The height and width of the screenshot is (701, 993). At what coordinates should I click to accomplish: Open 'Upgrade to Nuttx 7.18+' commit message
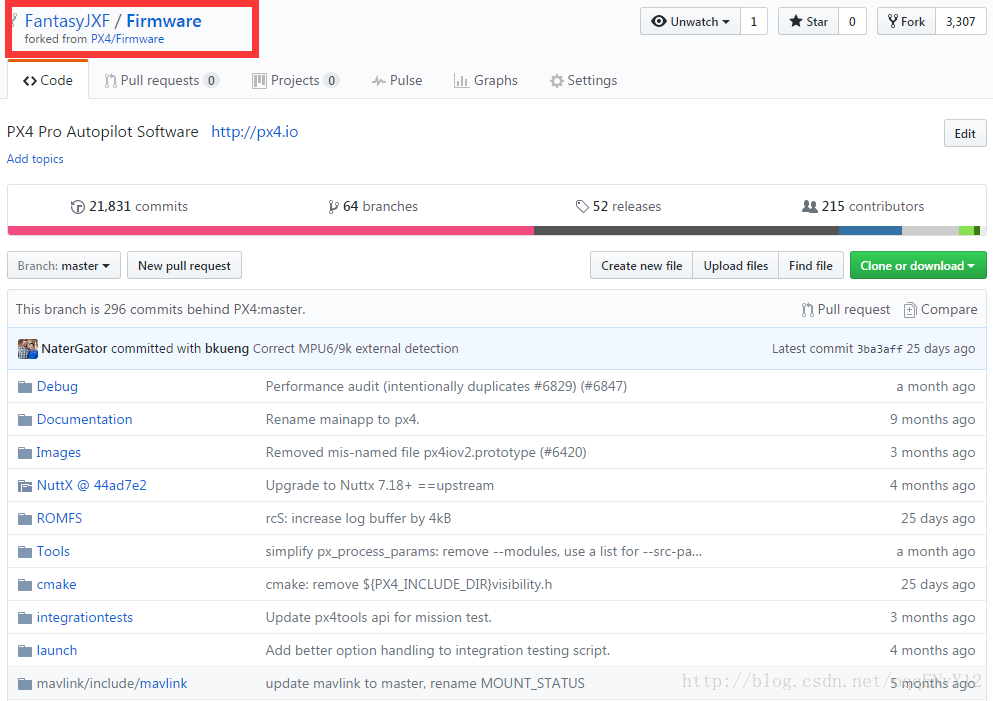point(379,485)
